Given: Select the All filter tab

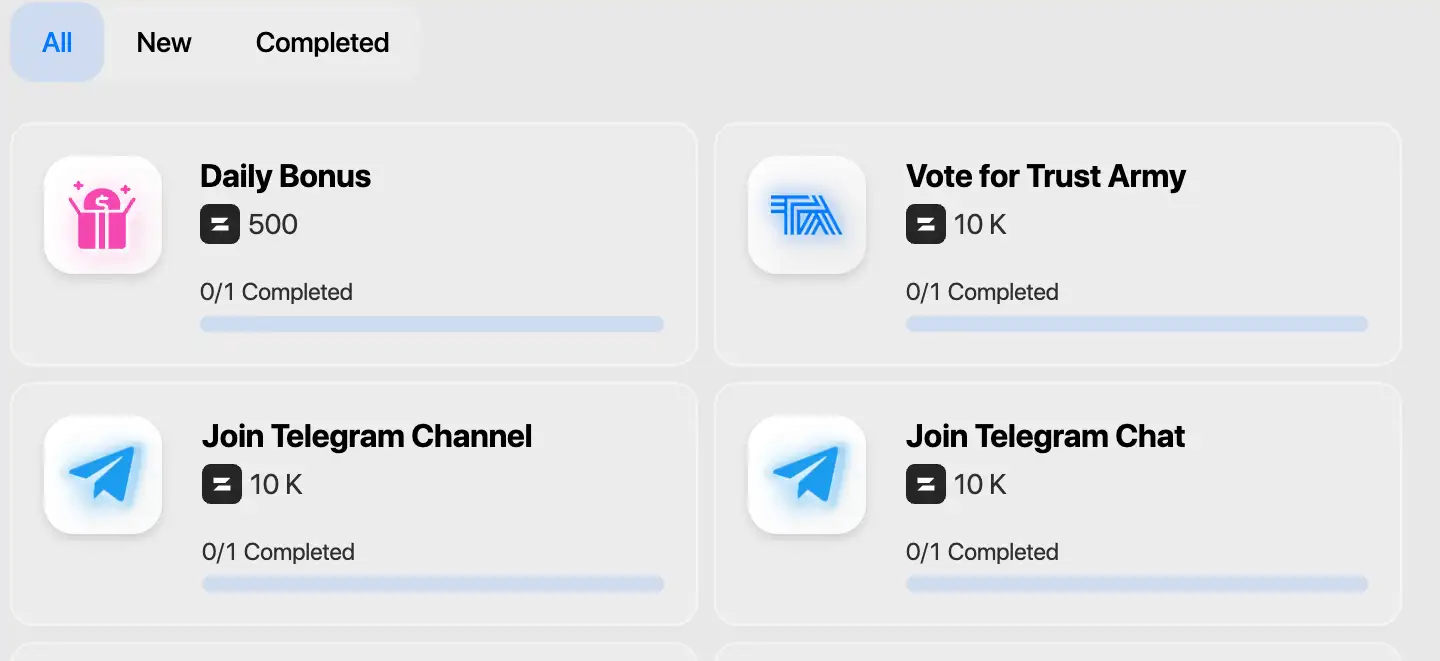Looking at the screenshot, I should tap(57, 43).
